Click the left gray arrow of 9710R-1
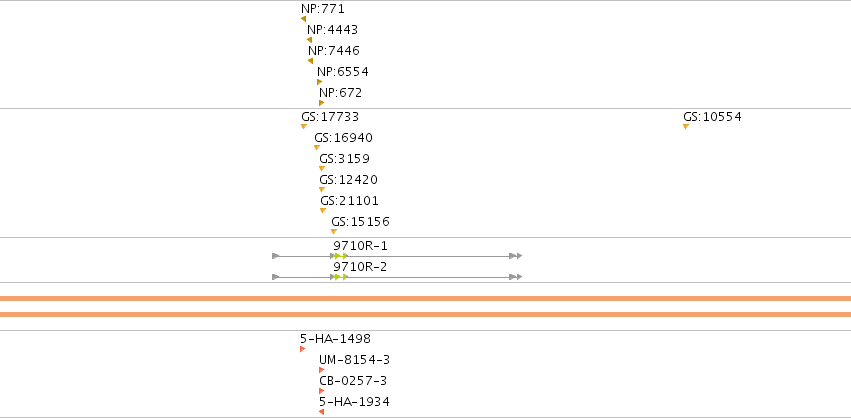This screenshot has width=851, height=418. click(276, 256)
